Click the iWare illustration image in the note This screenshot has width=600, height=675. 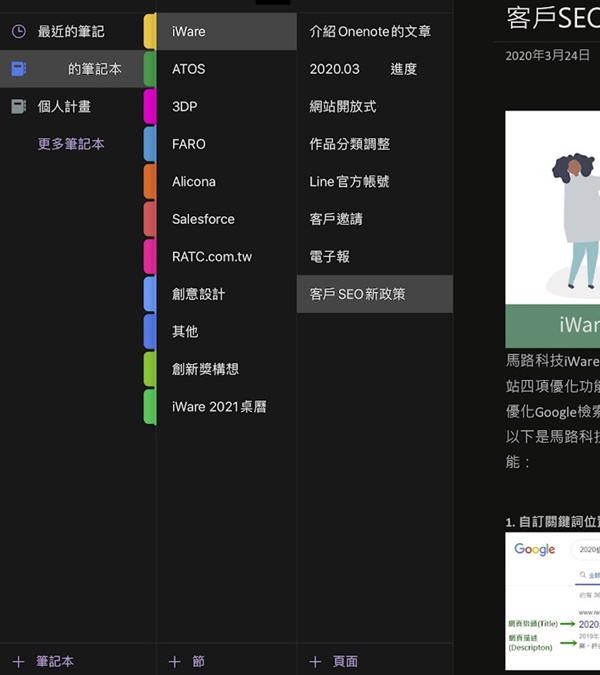553,229
